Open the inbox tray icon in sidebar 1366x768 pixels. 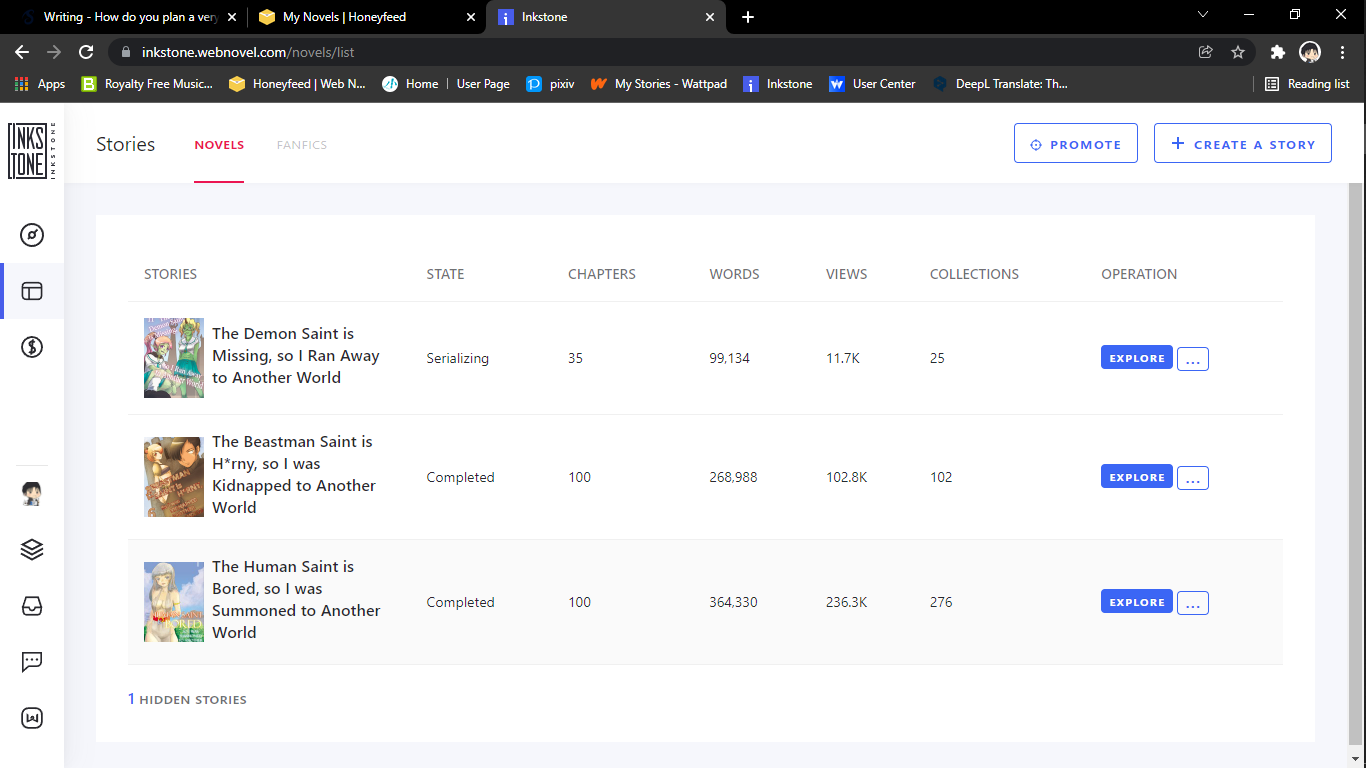click(x=32, y=606)
